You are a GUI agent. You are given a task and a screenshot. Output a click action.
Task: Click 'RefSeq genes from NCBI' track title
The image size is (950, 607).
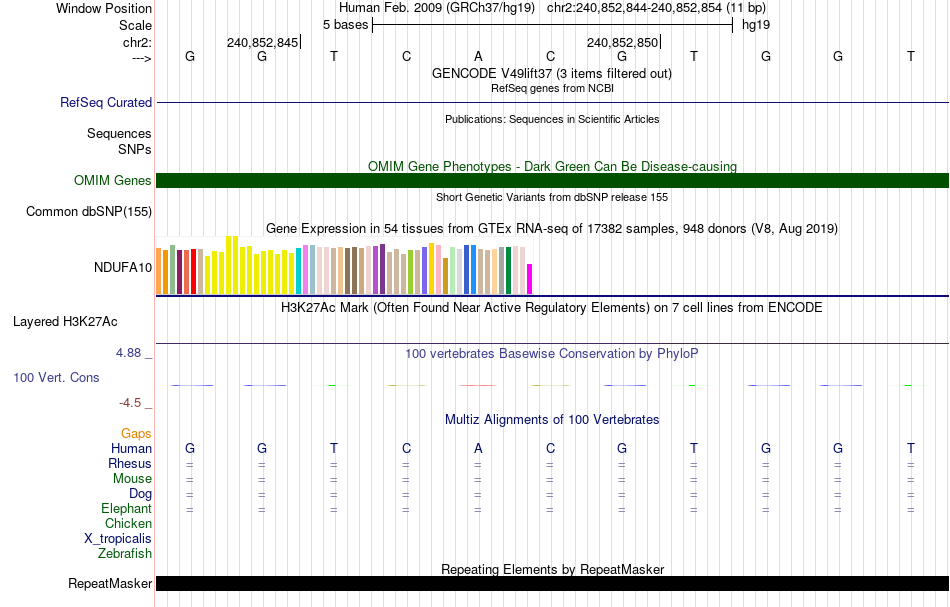(x=553, y=88)
